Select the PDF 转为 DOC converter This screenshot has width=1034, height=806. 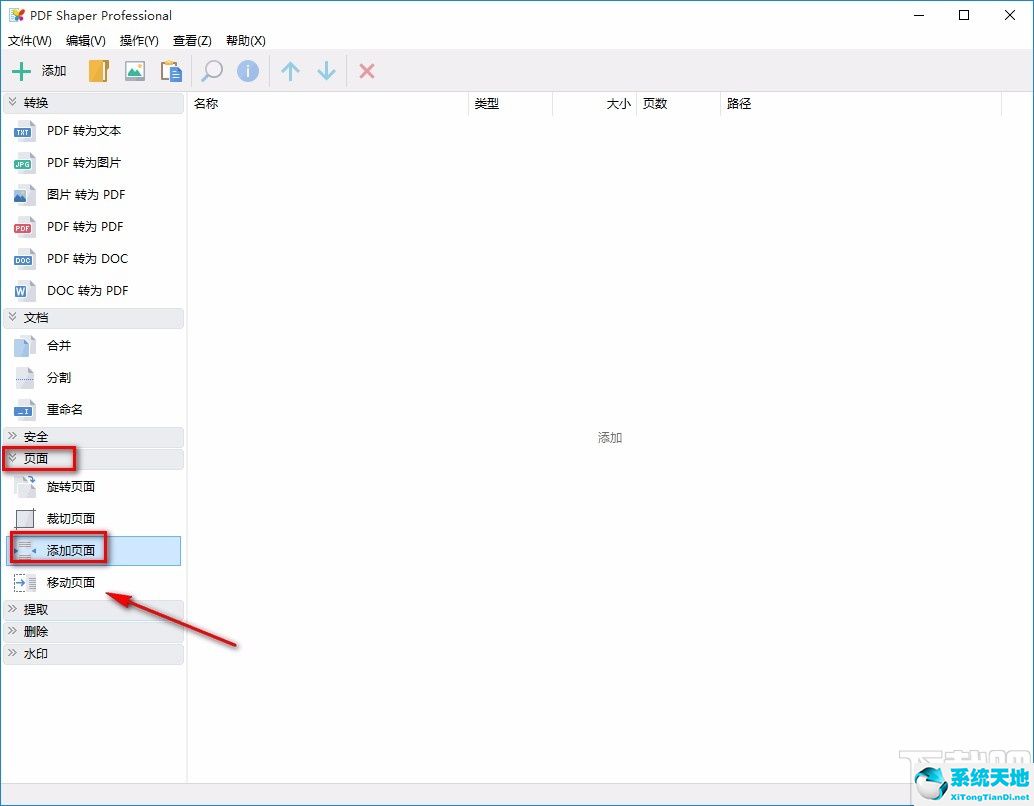coord(87,258)
